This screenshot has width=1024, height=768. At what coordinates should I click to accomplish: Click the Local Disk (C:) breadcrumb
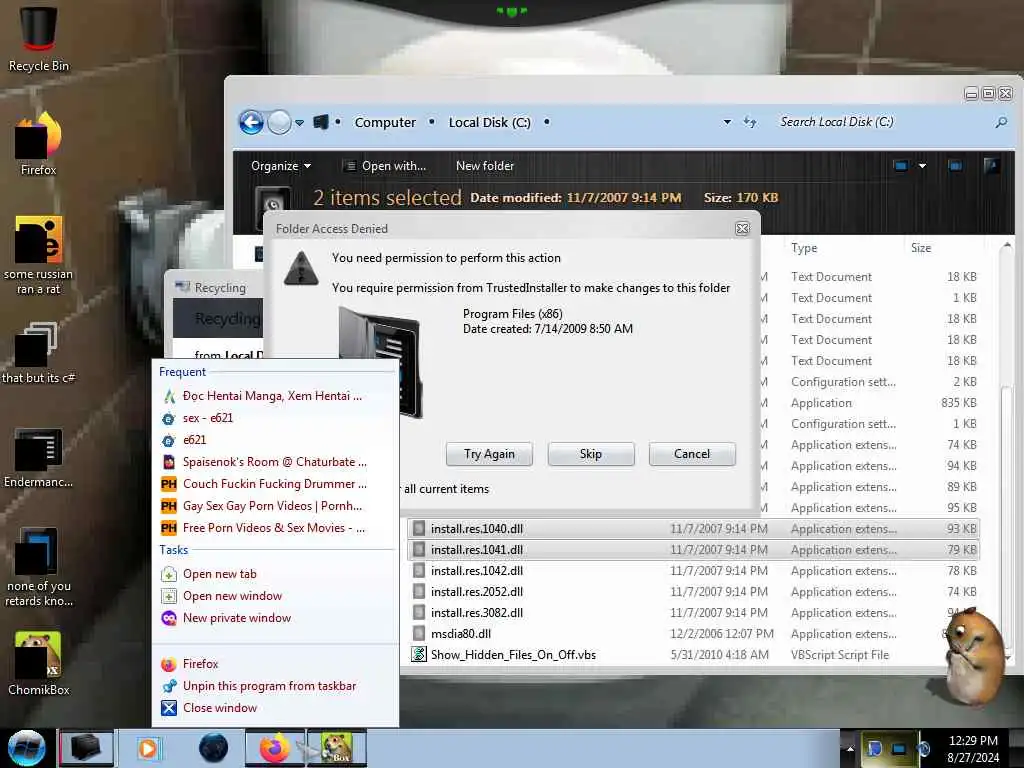(x=489, y=122)
